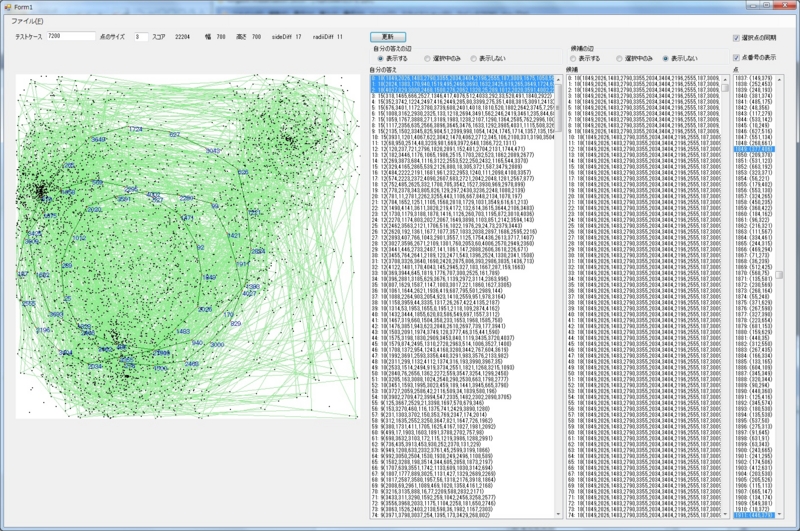The image size is (800, 531).
Task: Select row 60 in the 候補 list
Action: [x=643, y=433]
